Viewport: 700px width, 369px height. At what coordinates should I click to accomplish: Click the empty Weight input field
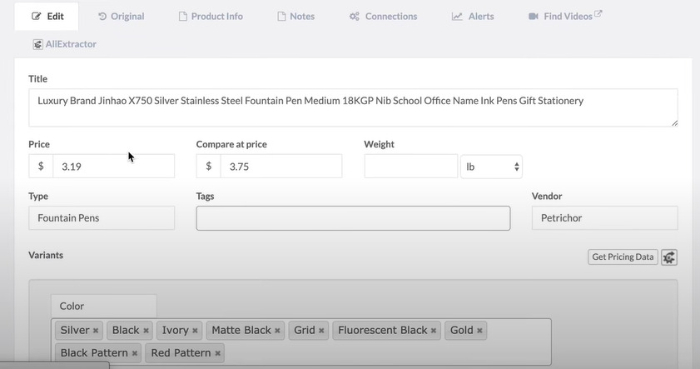pos(411,166)
